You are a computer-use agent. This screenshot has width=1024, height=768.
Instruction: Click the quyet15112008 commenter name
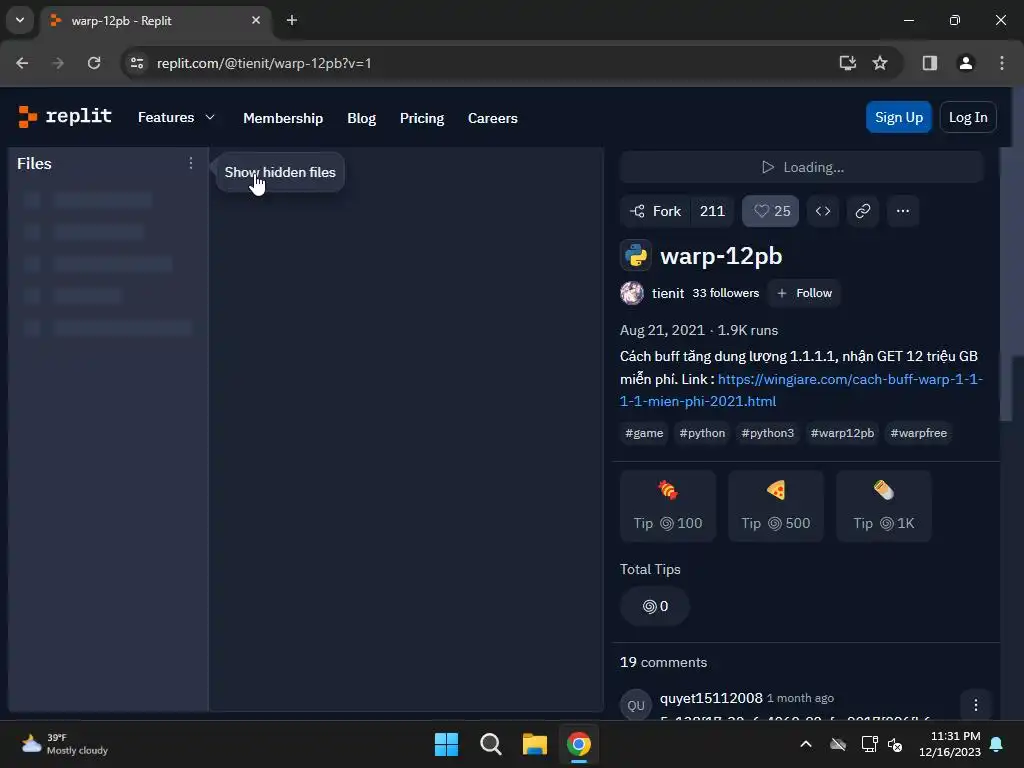click(711, 698)
